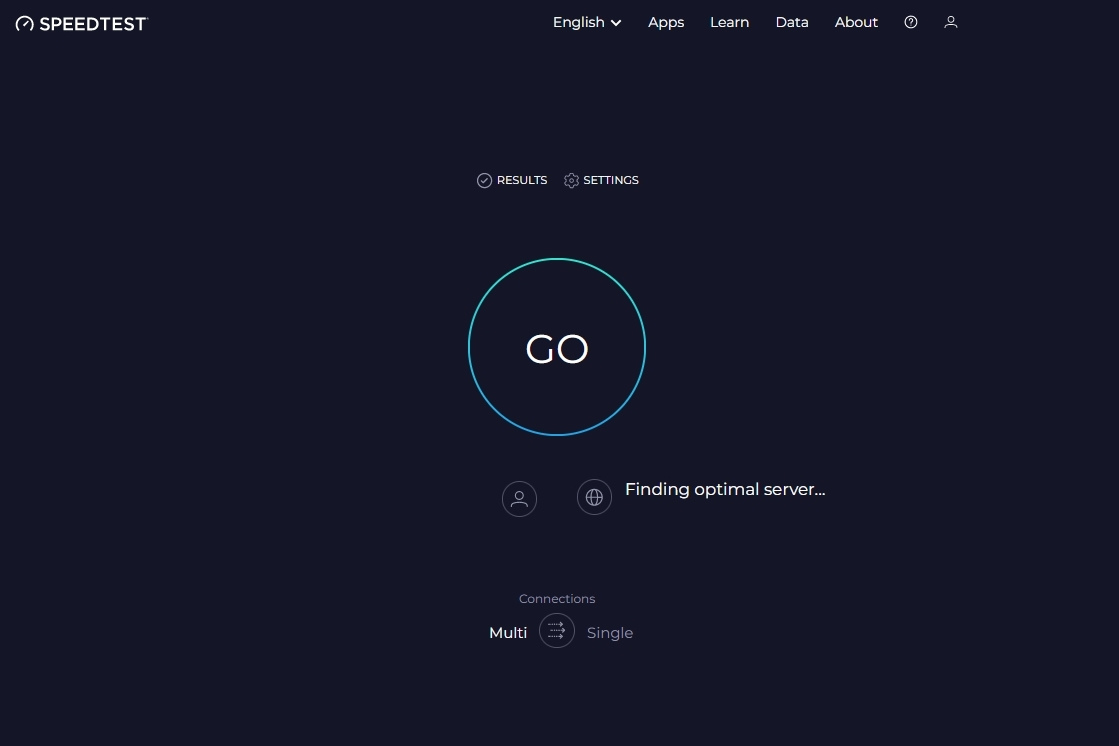Open the Apps menu item
This screenshot has width=1119, height=746.
pyautogui.click(x=666, y=22)
